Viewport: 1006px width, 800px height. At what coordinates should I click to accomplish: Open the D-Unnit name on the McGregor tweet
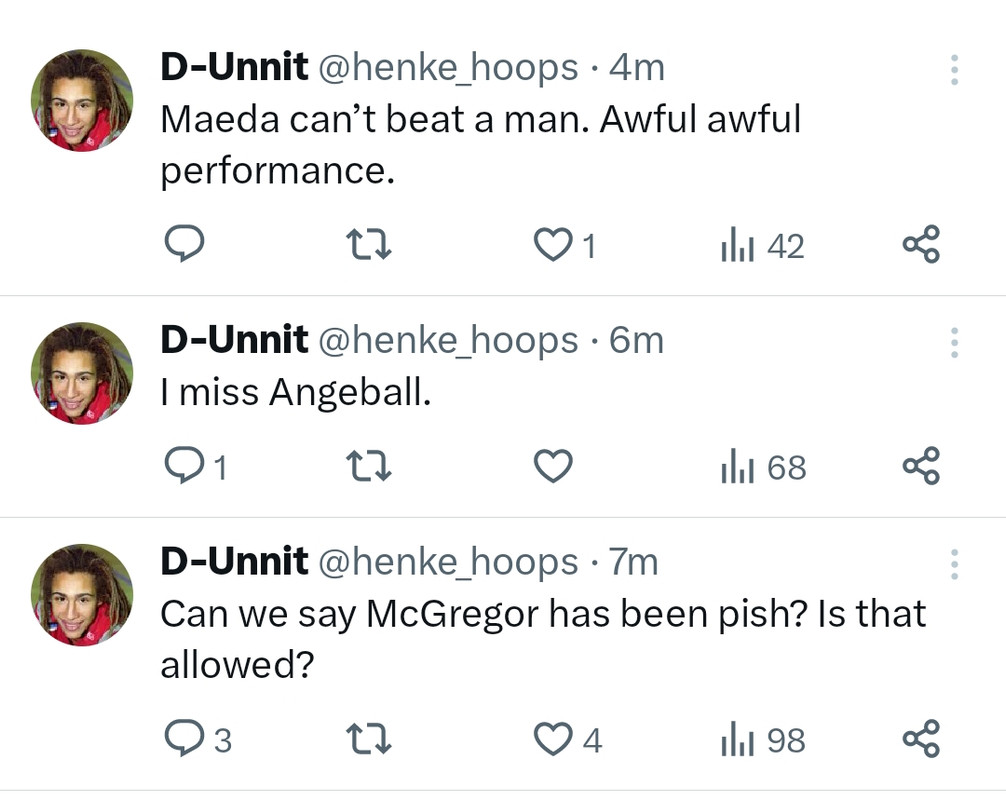click(234, 562)
